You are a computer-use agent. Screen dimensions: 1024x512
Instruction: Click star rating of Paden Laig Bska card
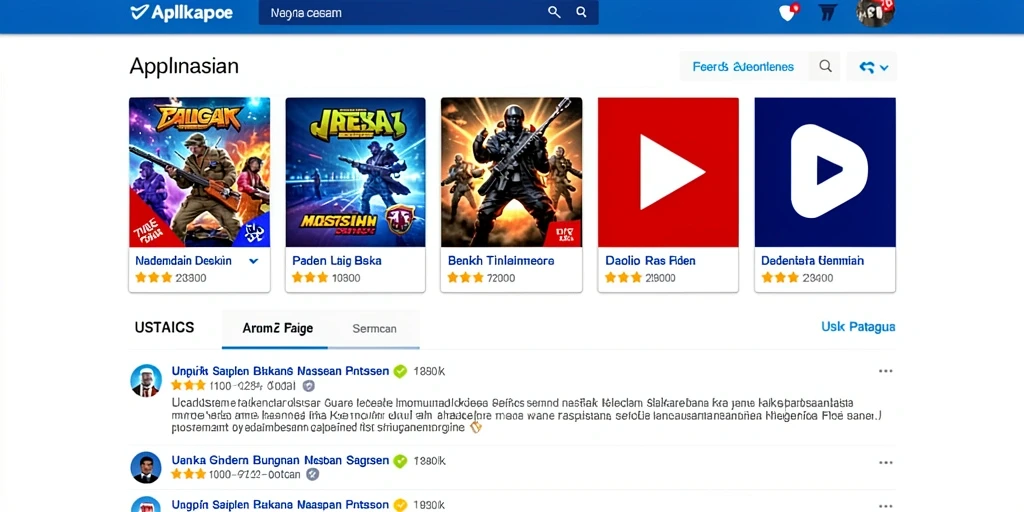310,278
